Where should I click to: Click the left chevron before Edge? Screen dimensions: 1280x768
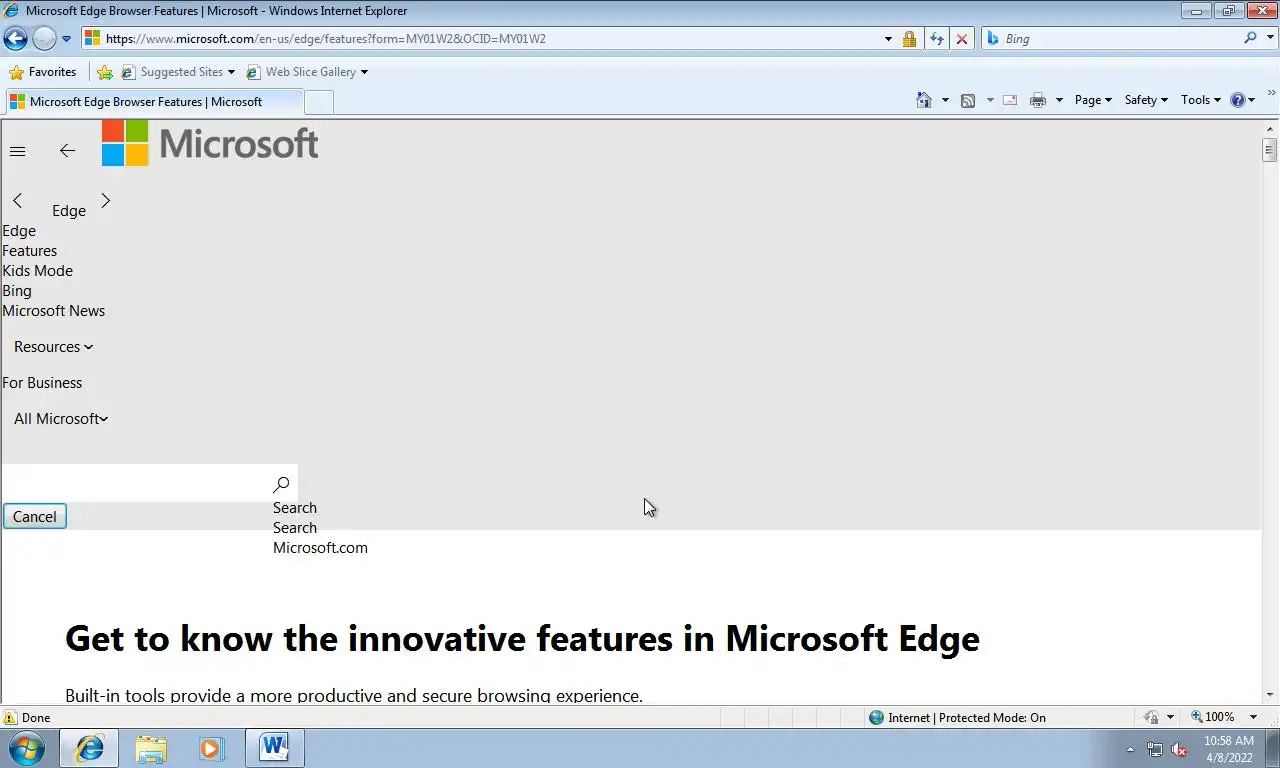pyautogui.click(x=17, y=201)
